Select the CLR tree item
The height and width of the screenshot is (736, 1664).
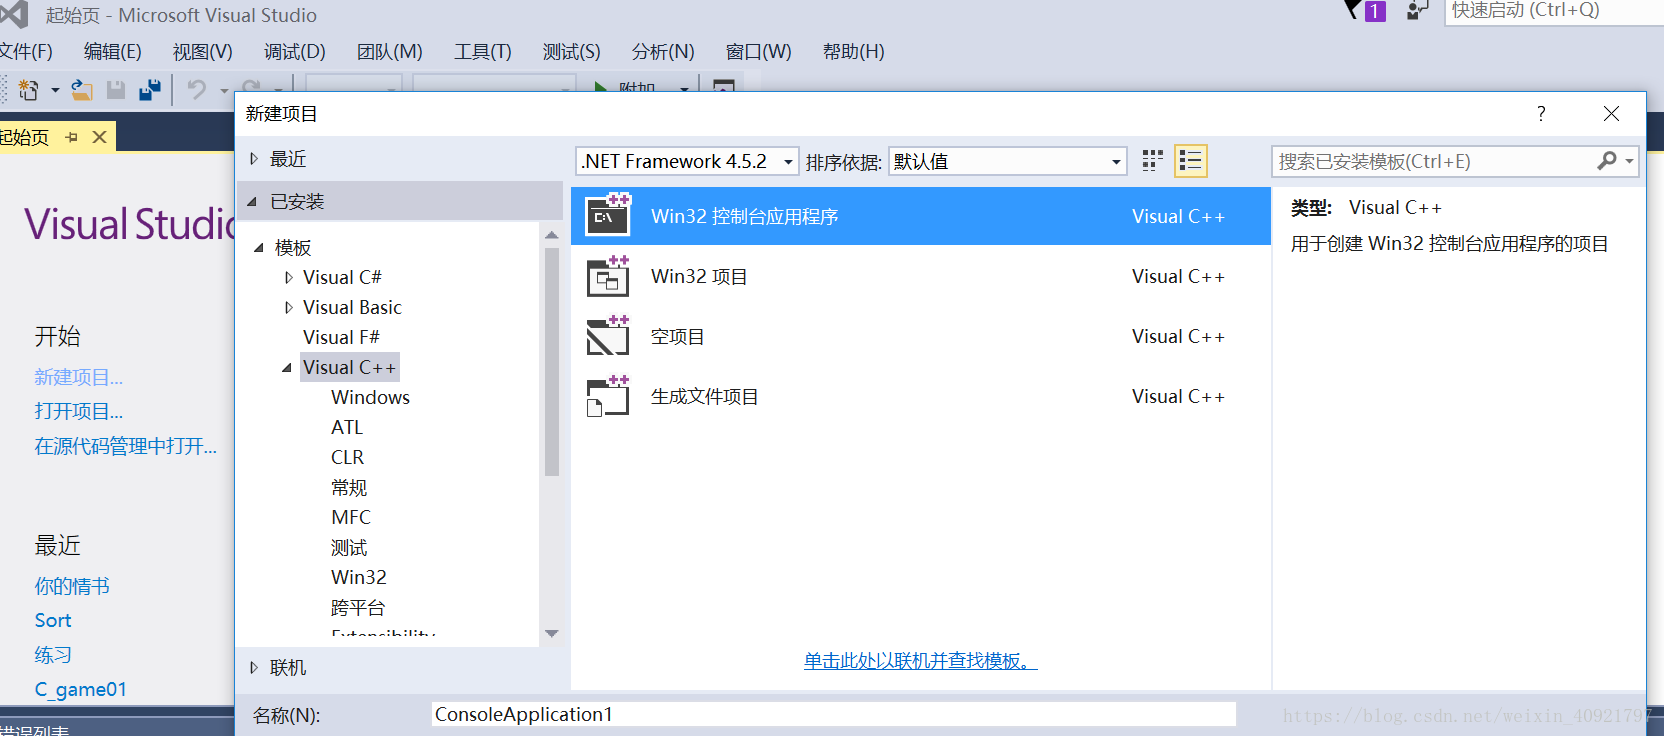click(x=348, y=457)
